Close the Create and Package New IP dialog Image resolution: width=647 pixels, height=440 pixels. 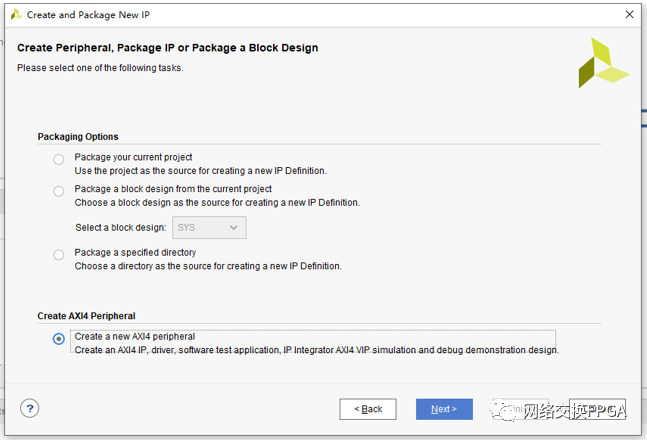(628, 15)
